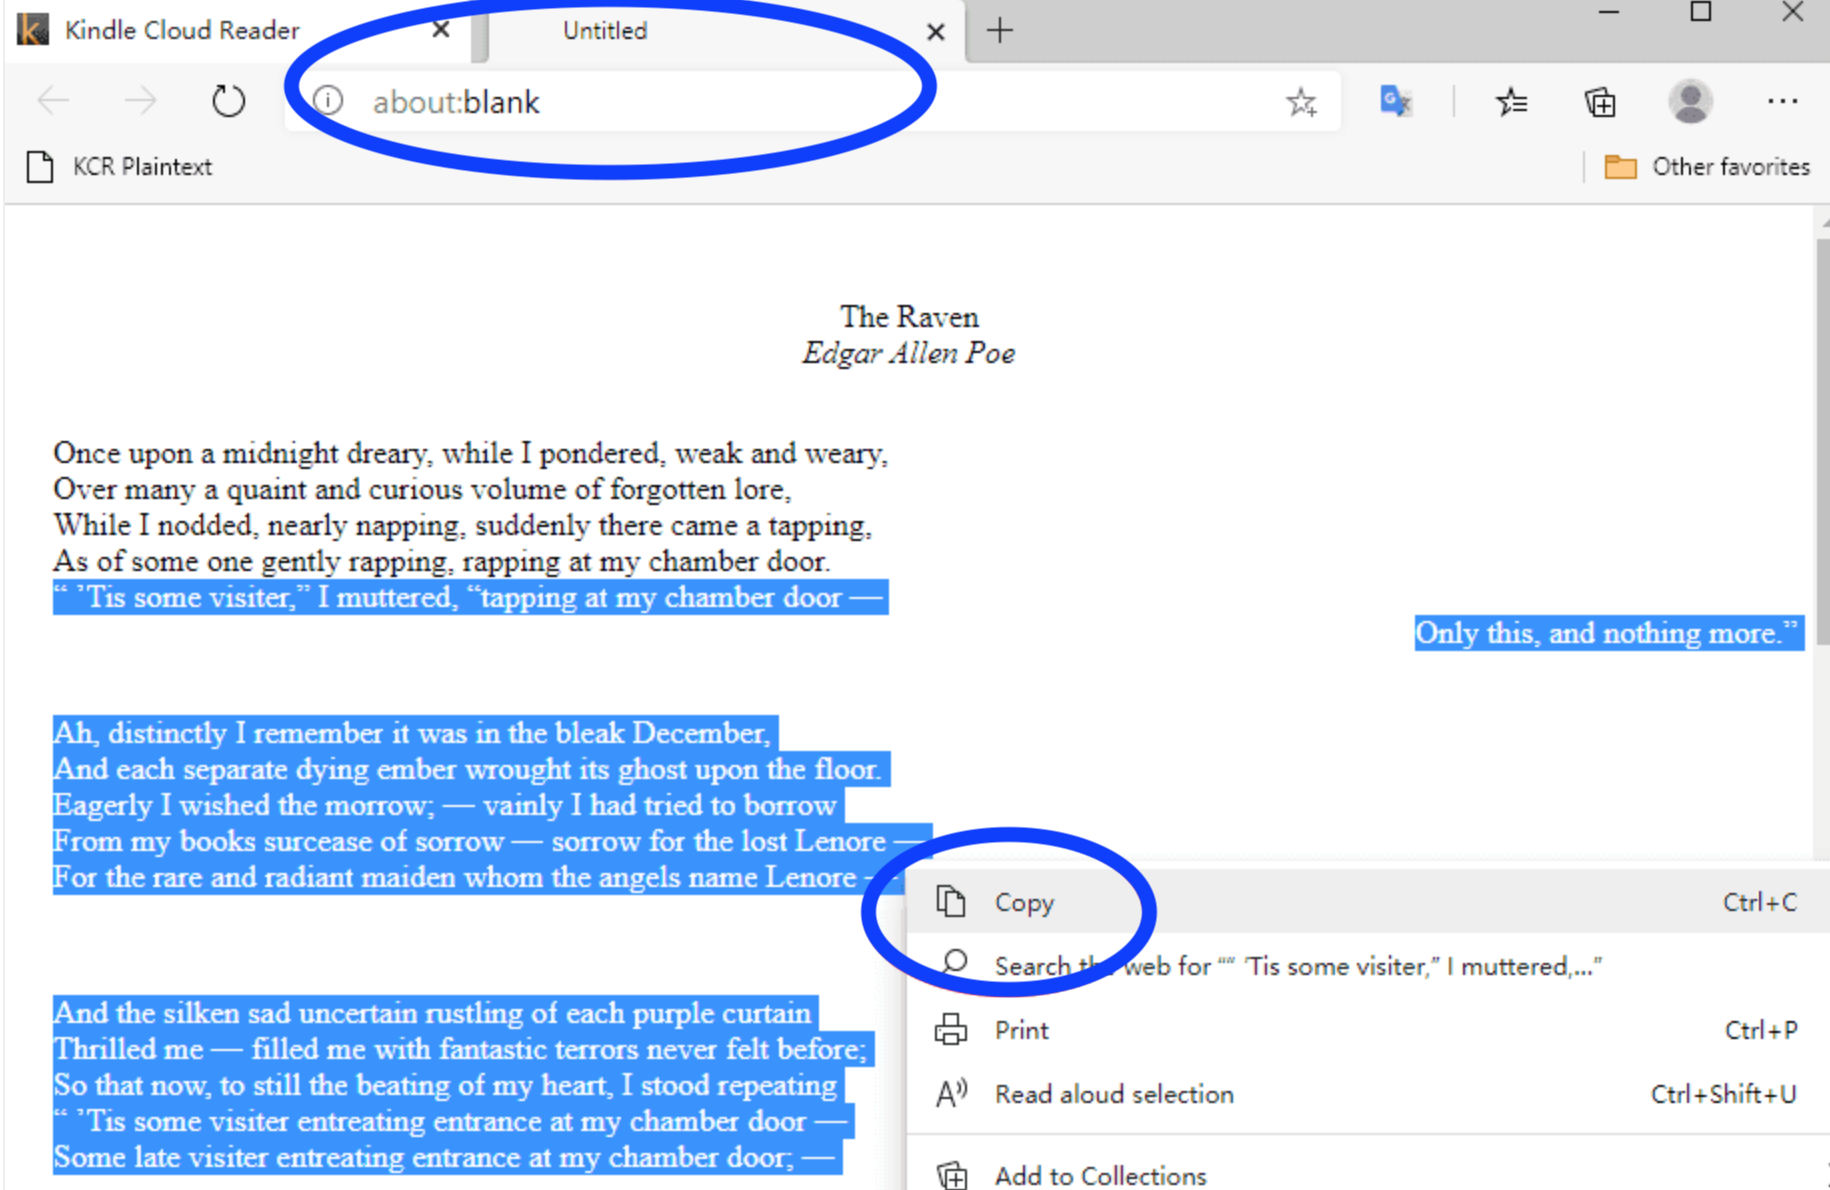
Task: Open Settings and more ellipsis menu
Action: pos(1782,101)
